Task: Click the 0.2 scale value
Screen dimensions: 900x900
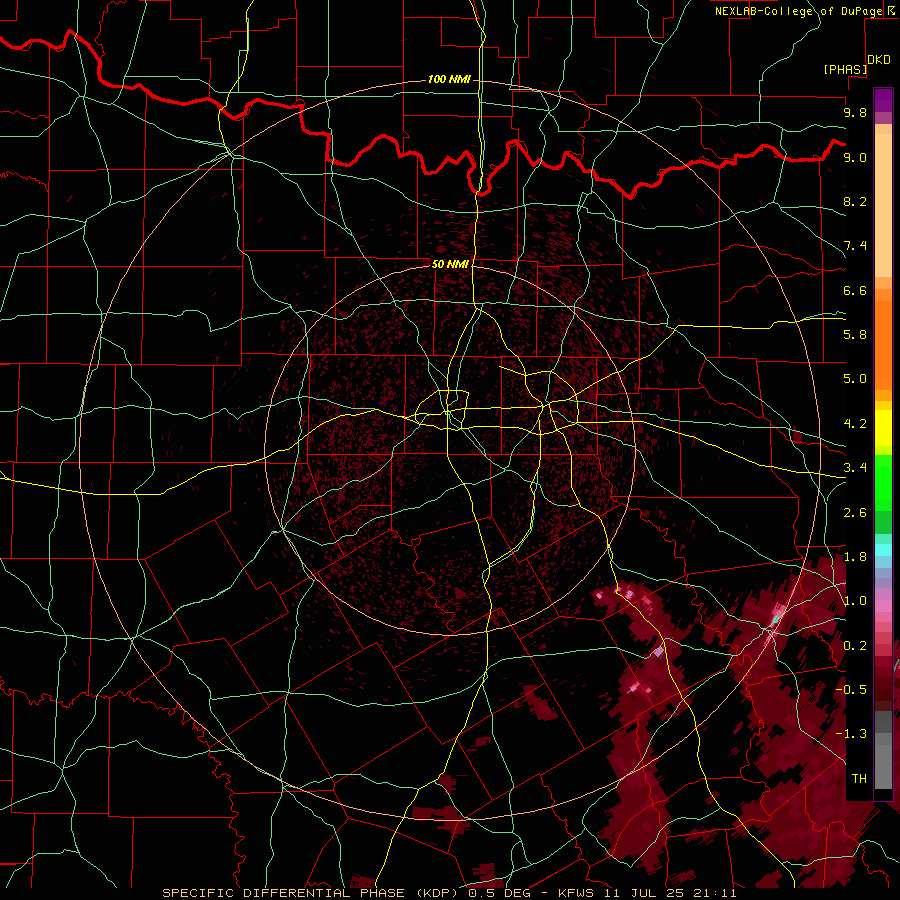Action: click(855, 646)
